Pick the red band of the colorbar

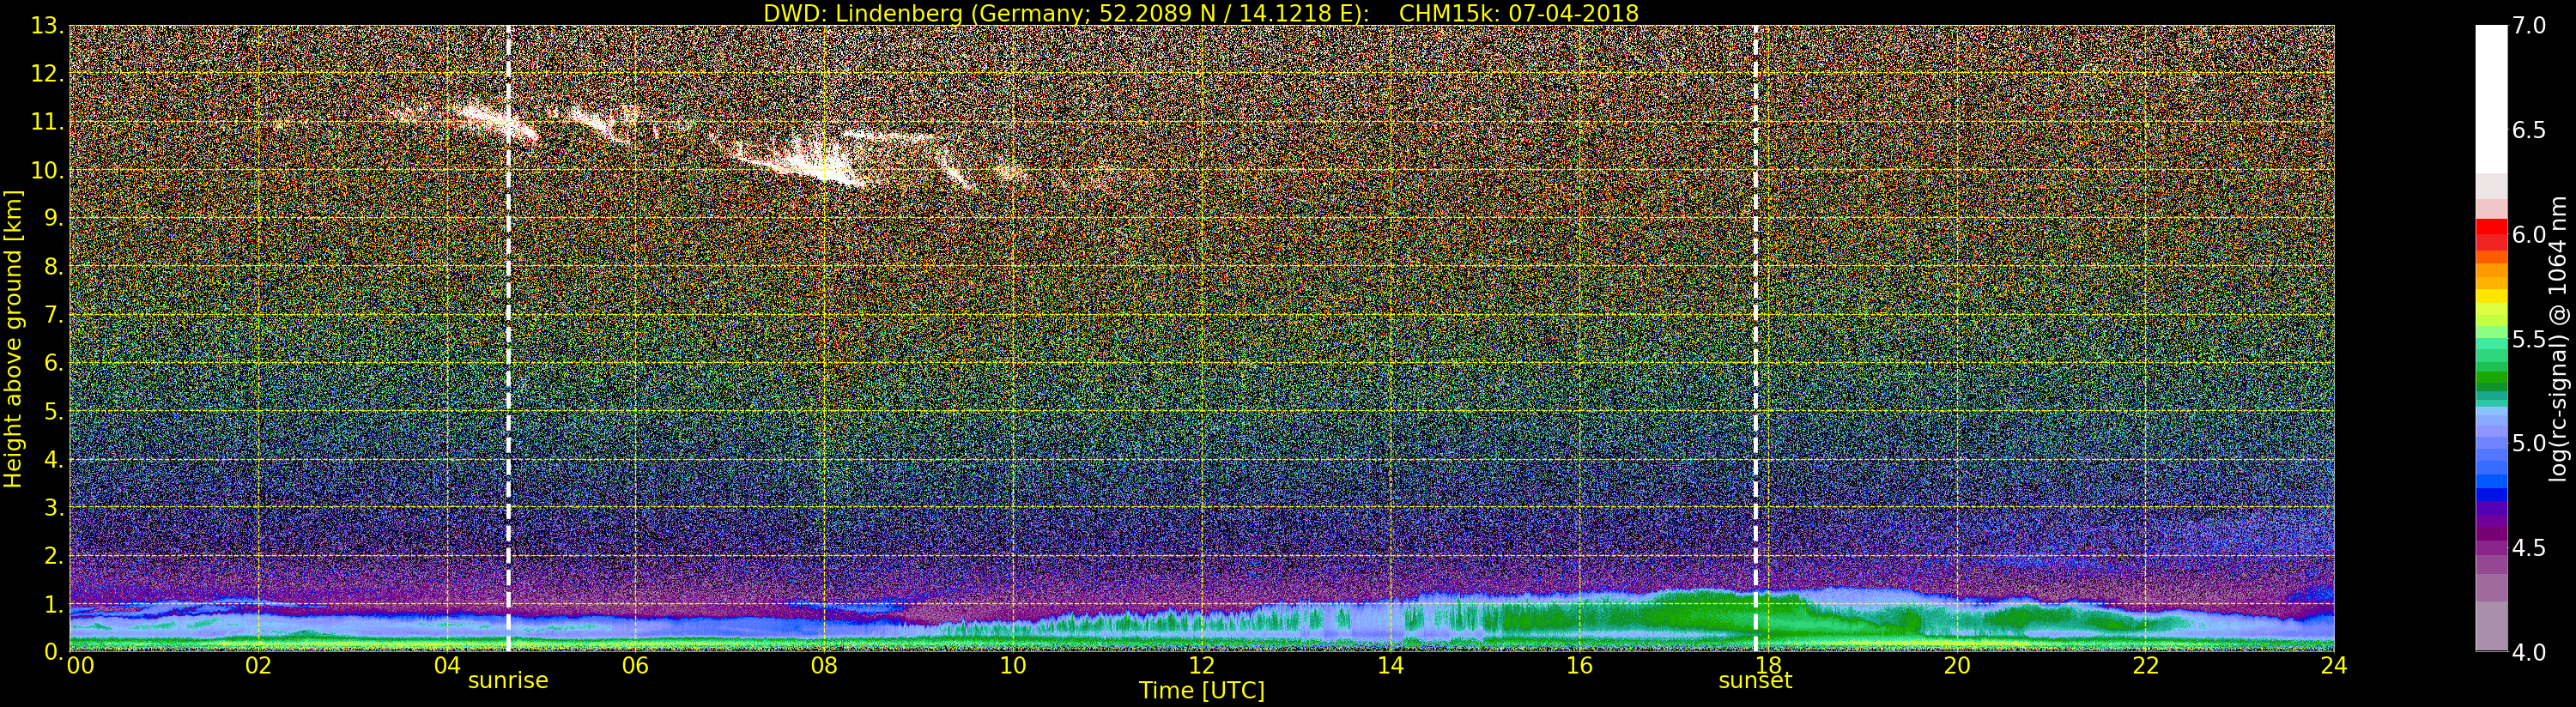(x=2491, y=234)
